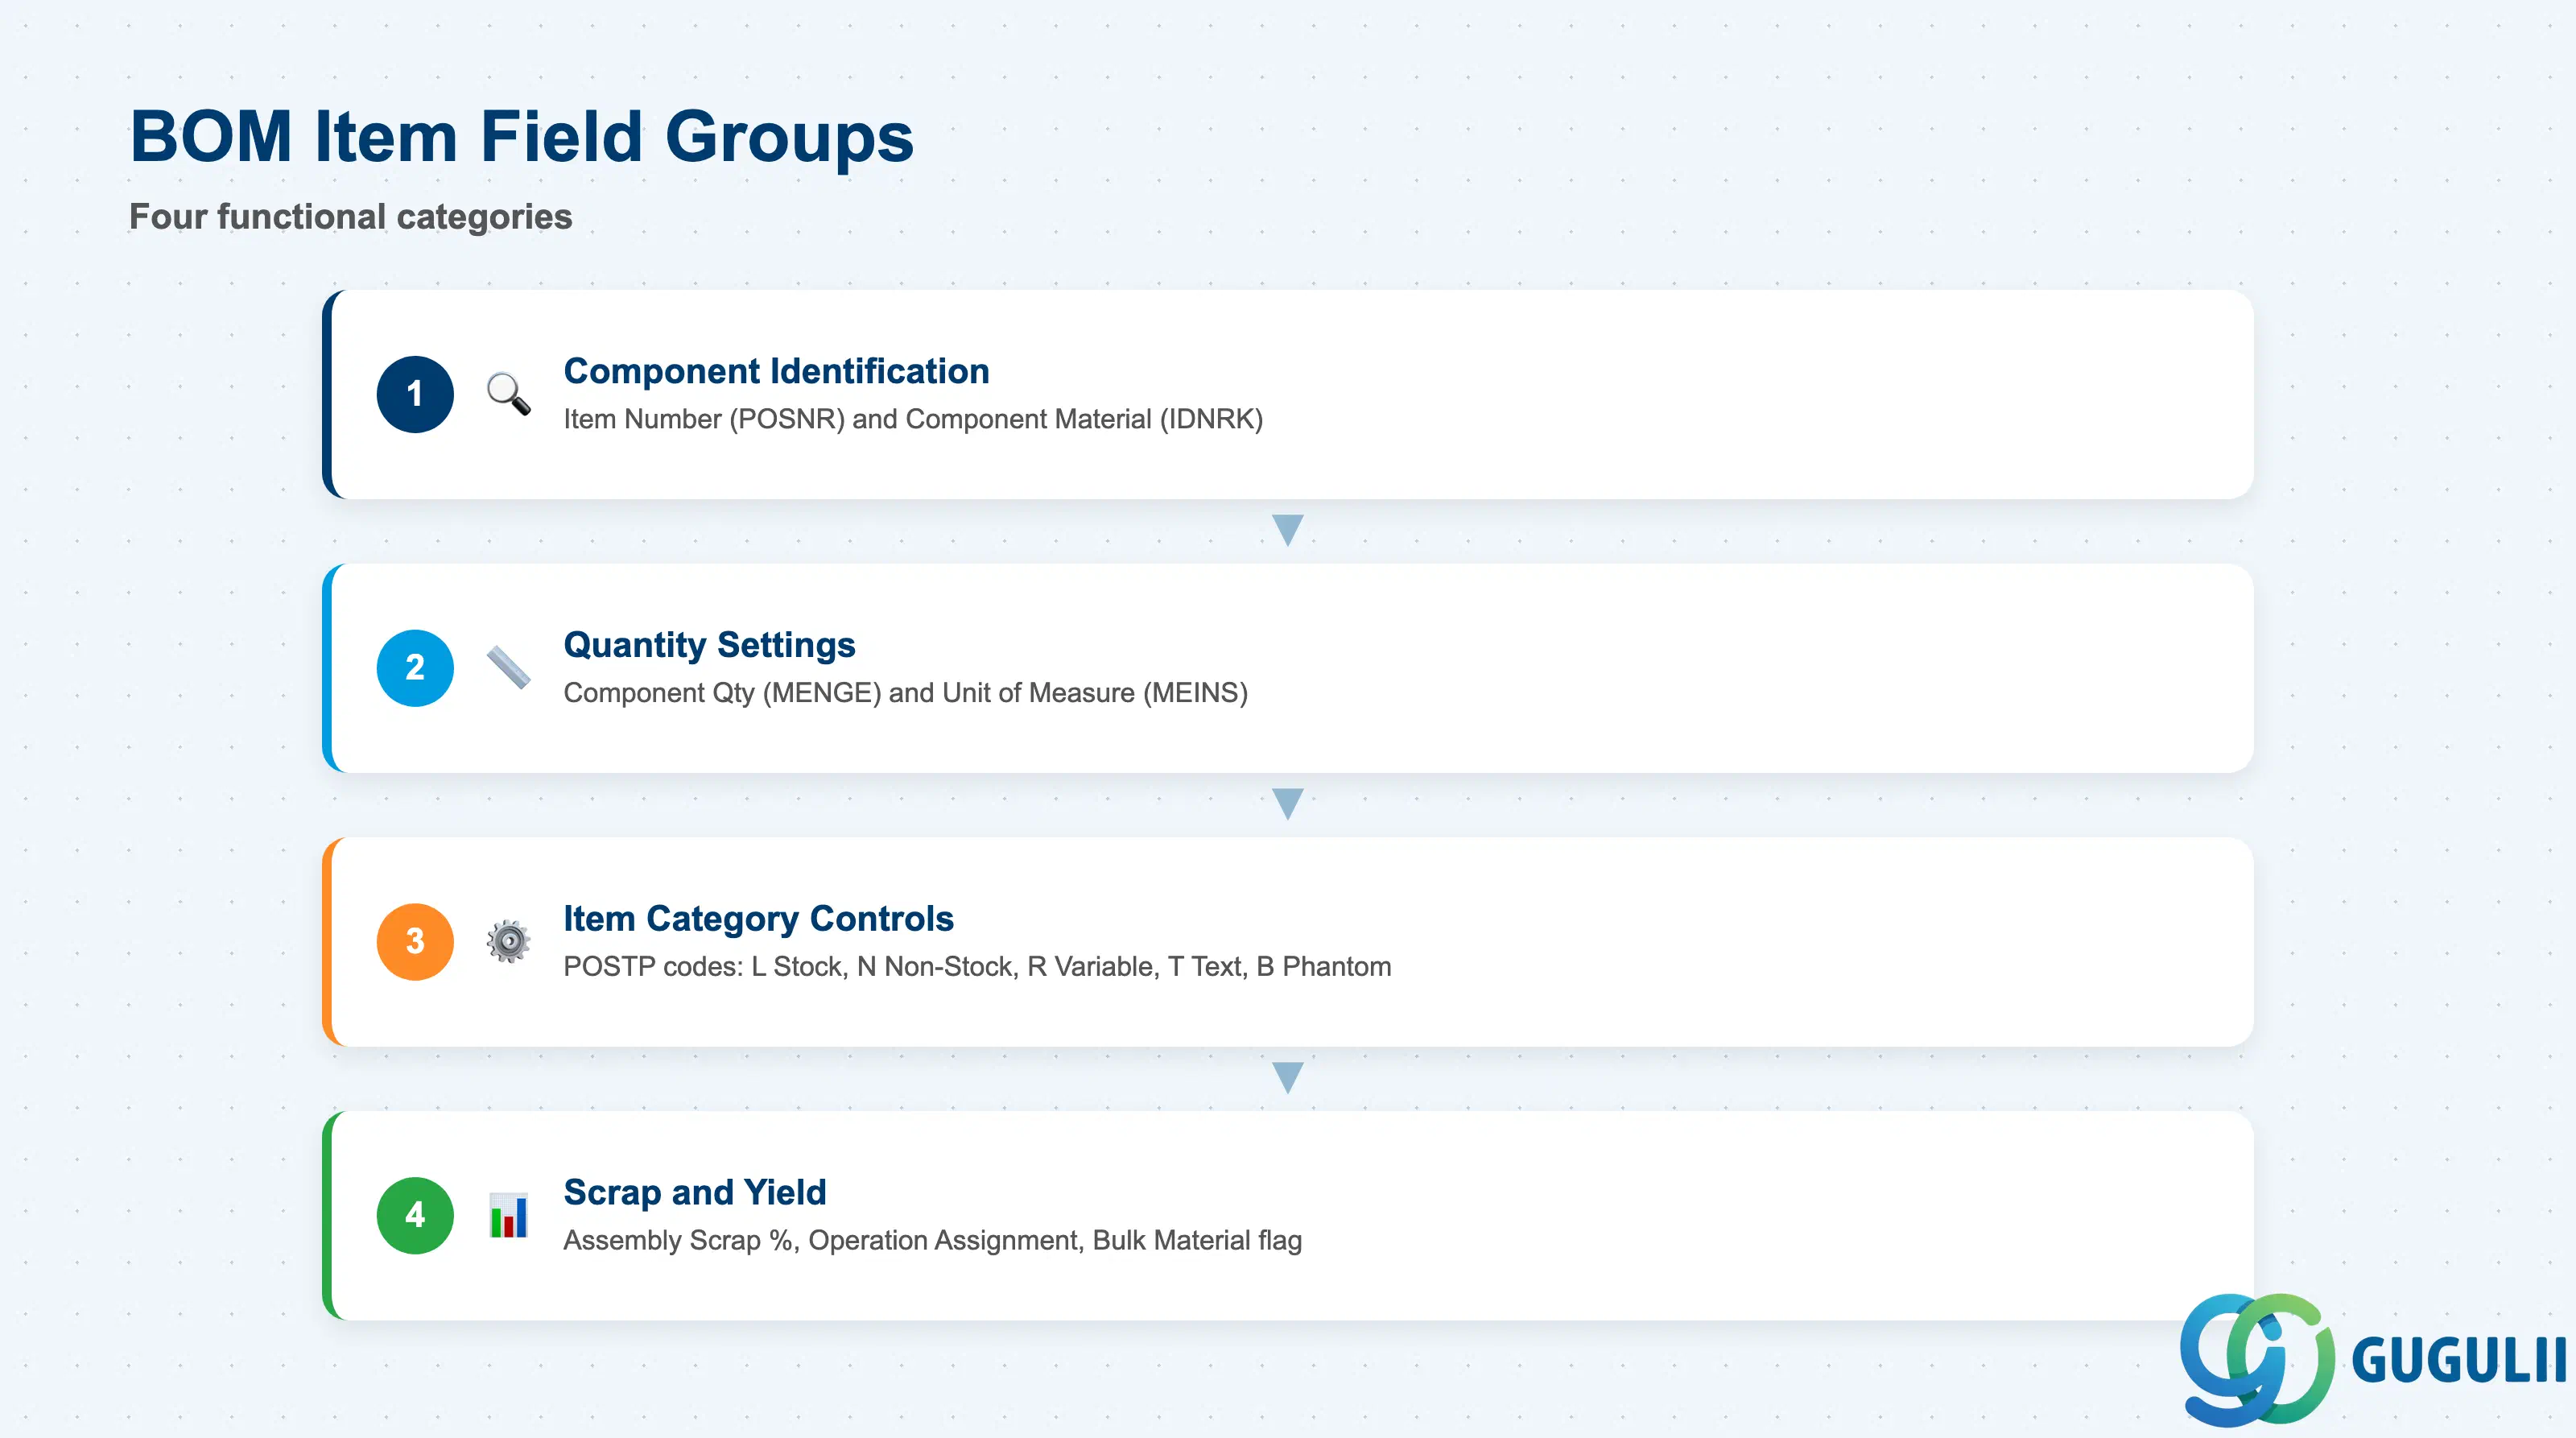Click the 'Assembly Scrap %' description line
2576x1438 pixels.
(x=932, y=1241)
